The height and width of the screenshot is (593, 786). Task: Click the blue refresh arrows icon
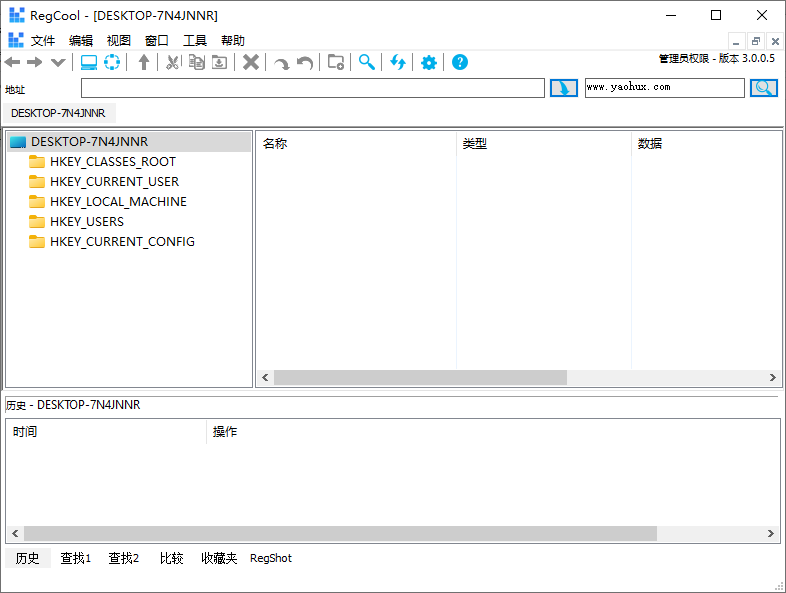tap(398, 62)
